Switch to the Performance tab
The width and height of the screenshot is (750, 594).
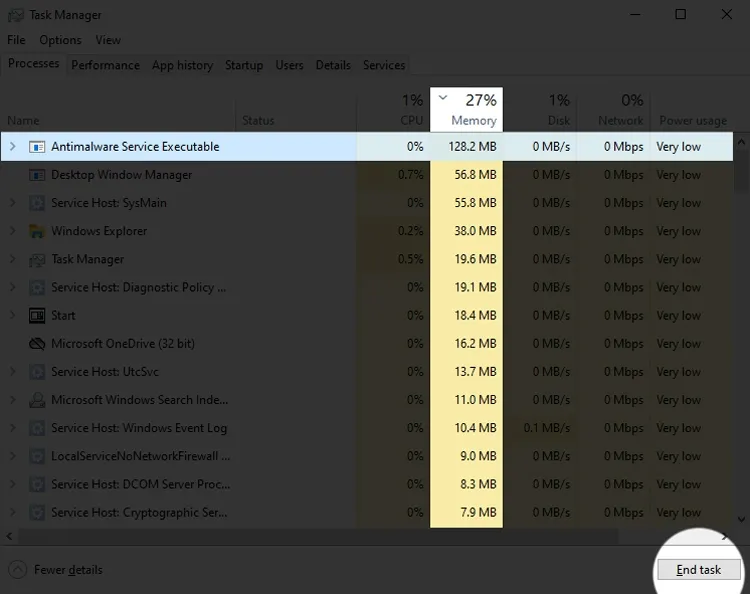pos(105,65)
